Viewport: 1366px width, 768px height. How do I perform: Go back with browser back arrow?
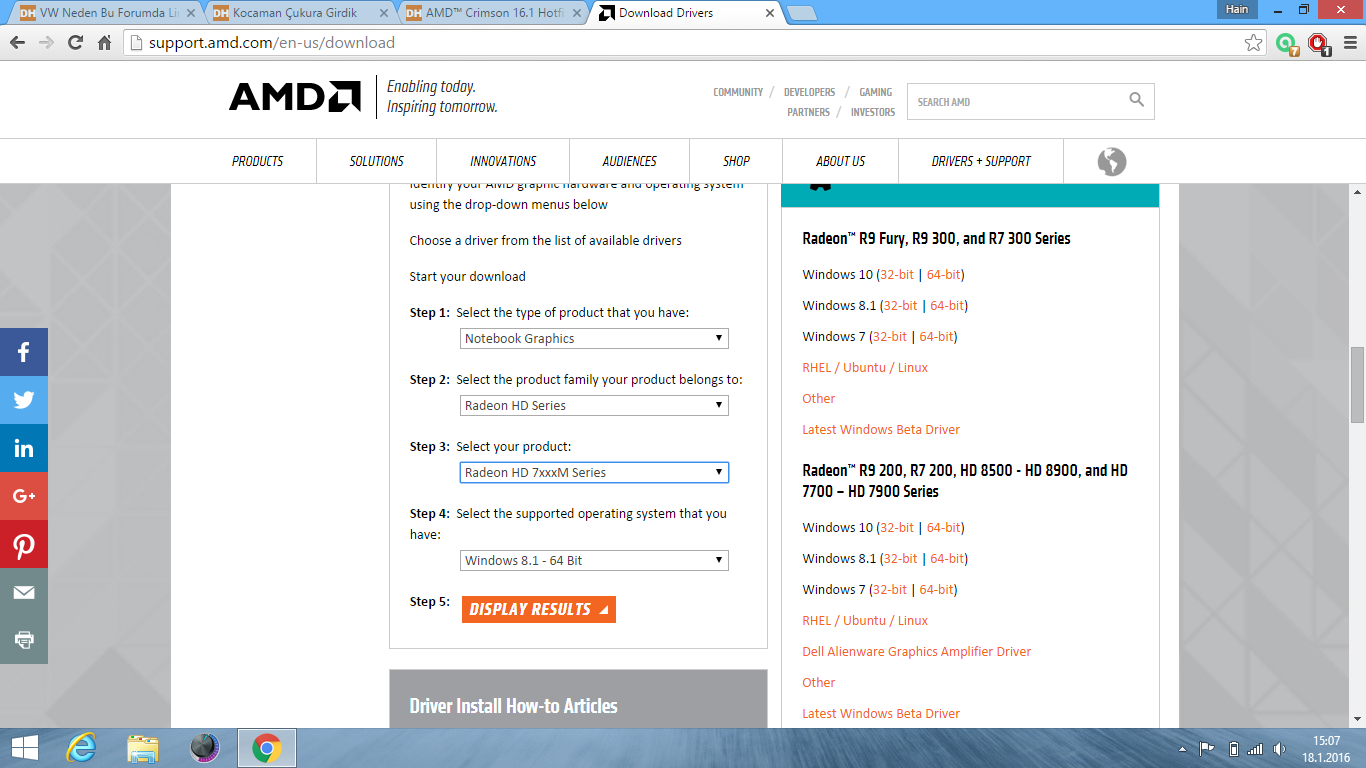[17, 43]
